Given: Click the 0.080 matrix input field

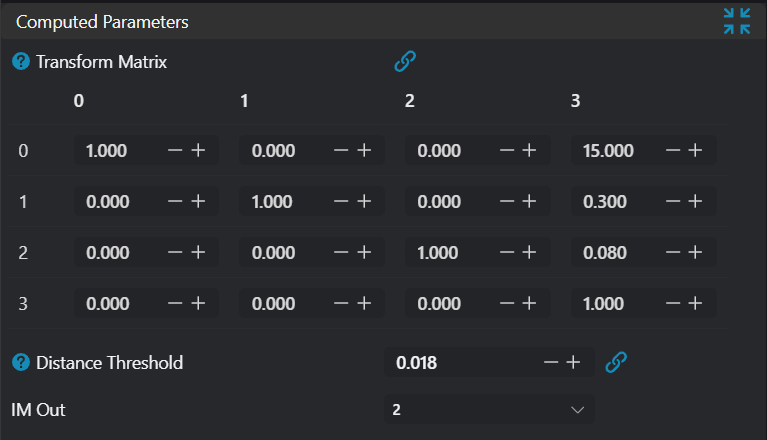Looking at the screenshot, I should point(614,253).
